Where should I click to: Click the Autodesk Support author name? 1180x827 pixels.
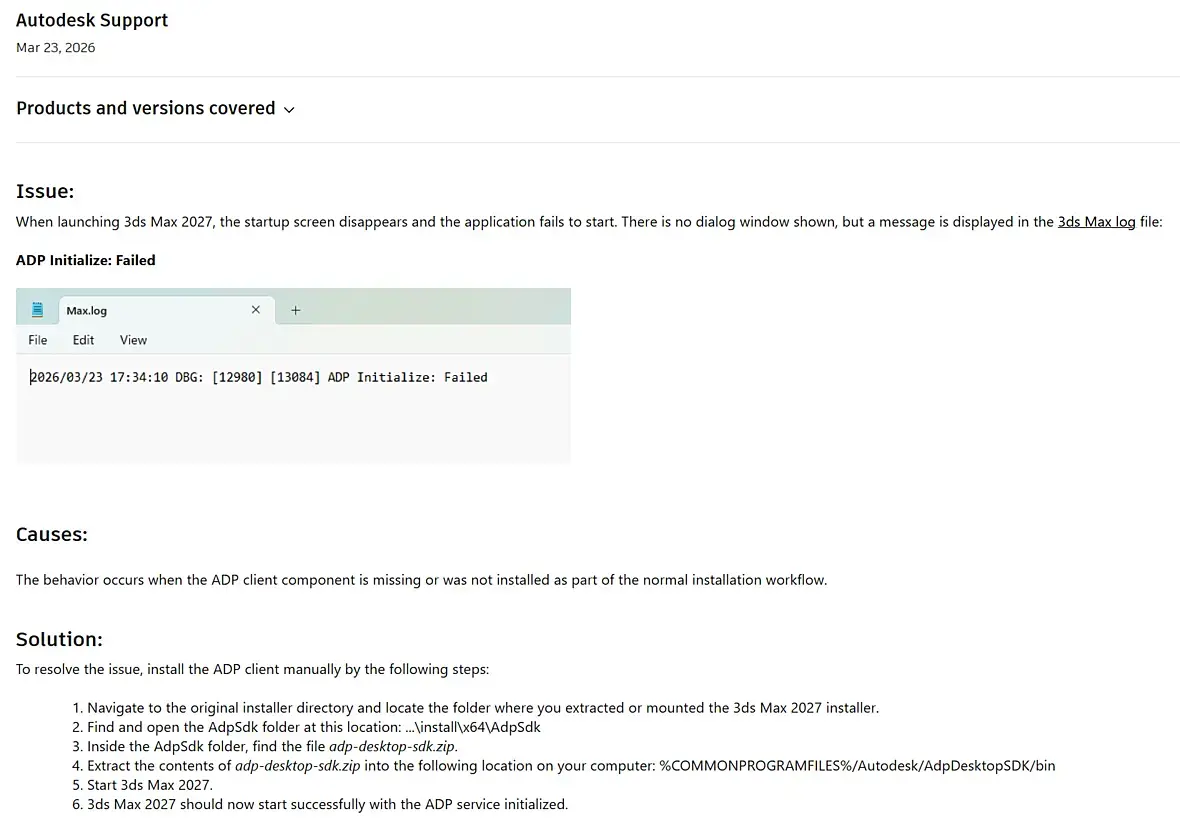[x=92, y=20]
